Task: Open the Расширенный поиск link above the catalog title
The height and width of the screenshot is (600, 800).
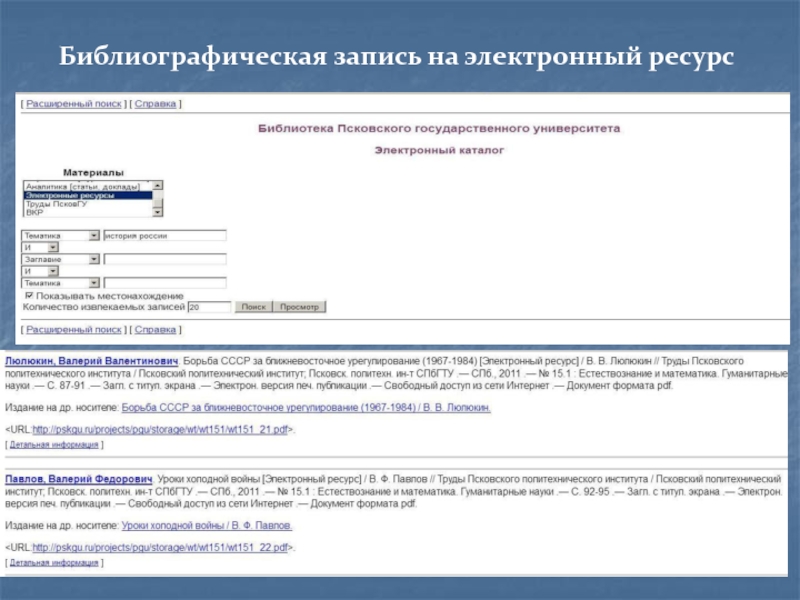Action: 74,104
